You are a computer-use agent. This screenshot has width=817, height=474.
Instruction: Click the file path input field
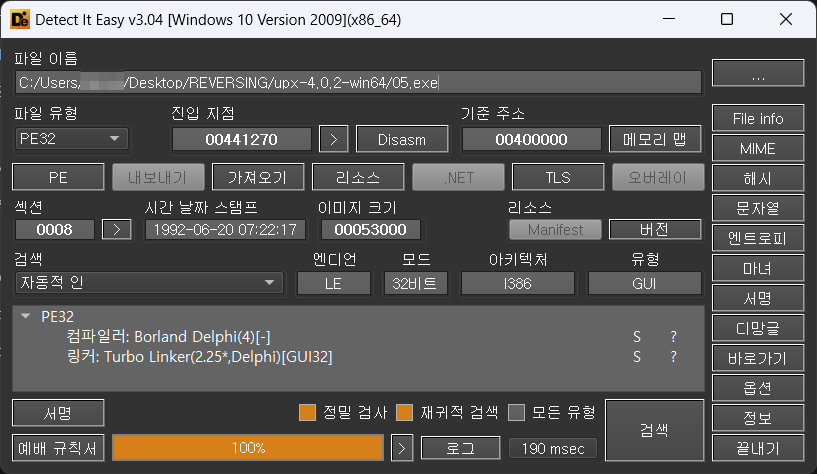pos(358,83)
